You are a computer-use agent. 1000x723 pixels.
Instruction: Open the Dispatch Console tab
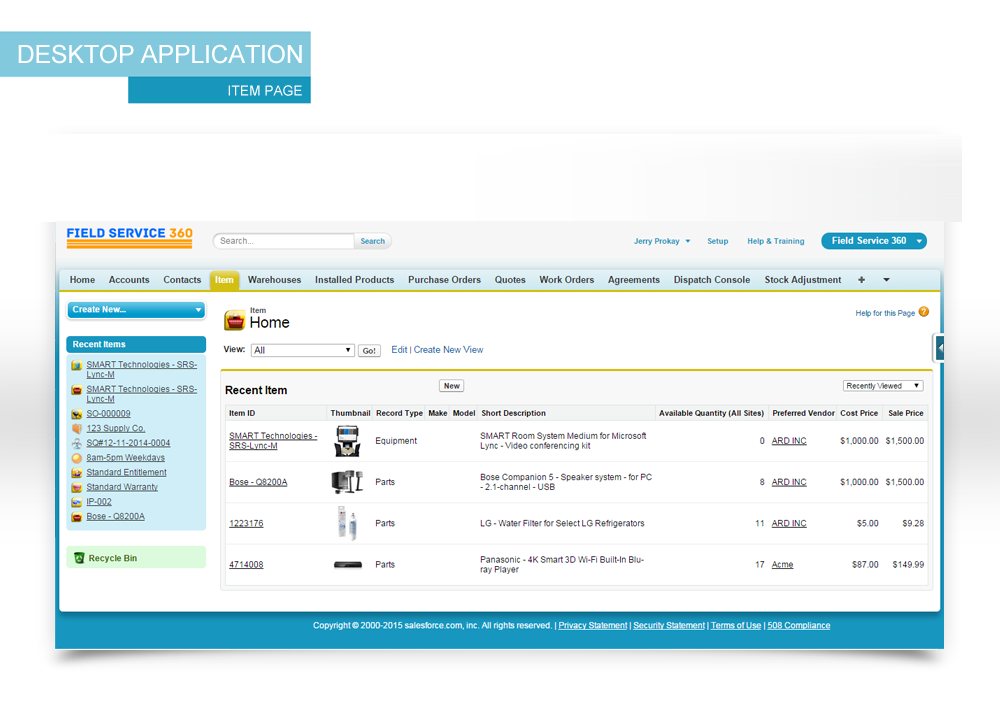711,280
